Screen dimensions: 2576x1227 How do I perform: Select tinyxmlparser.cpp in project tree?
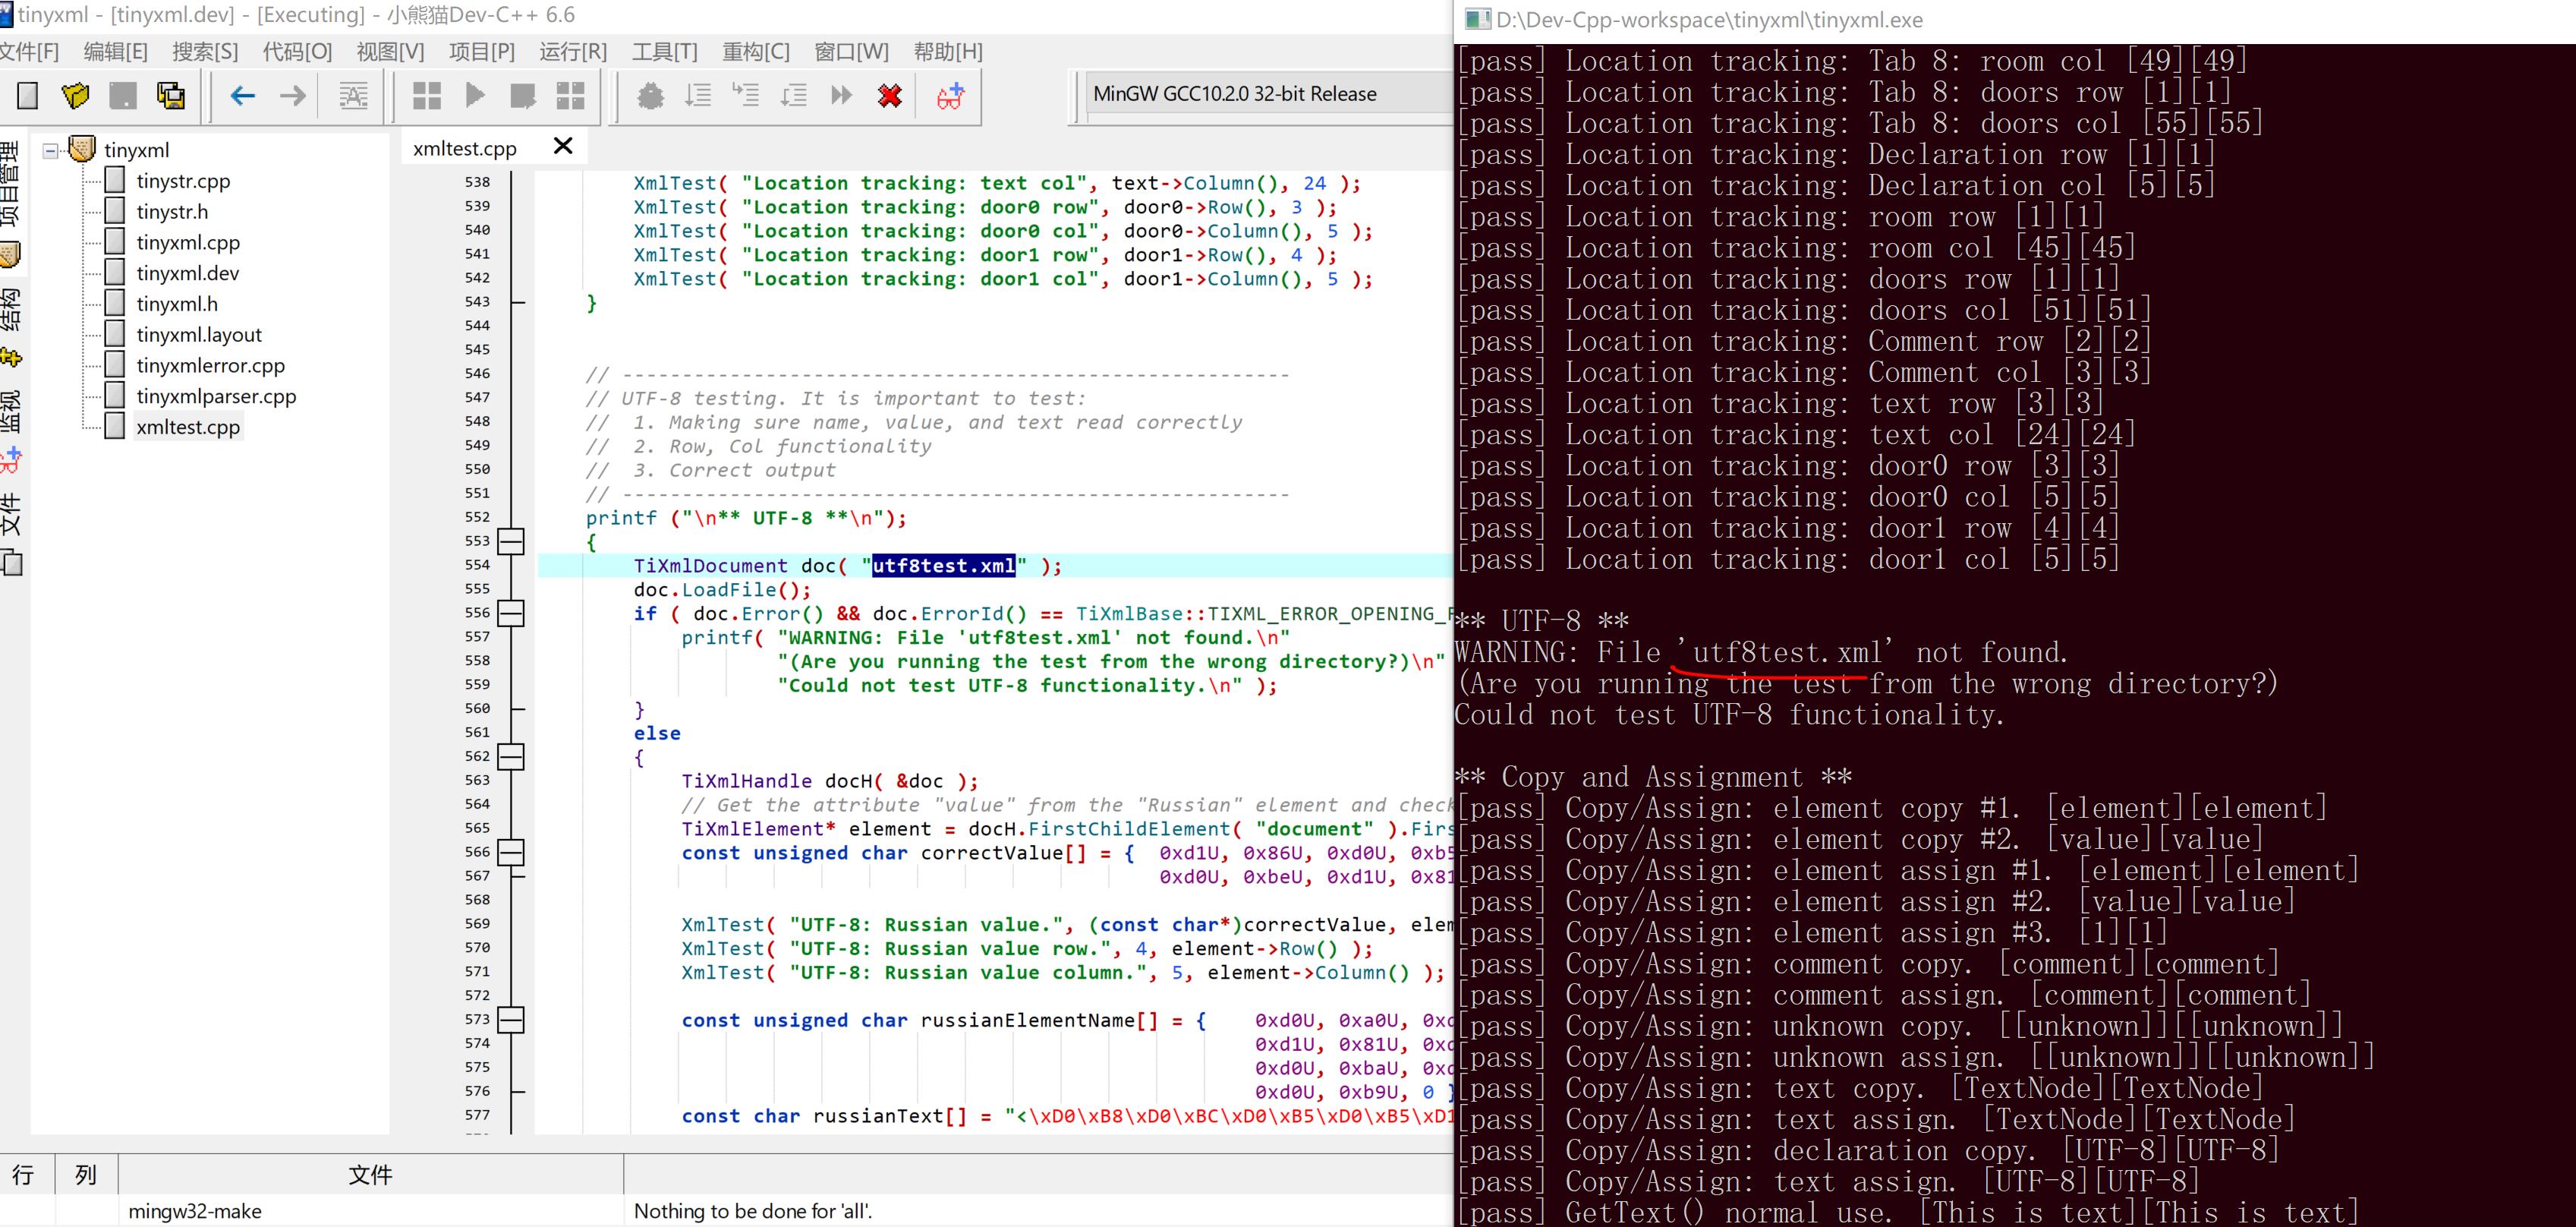[216, 397]
